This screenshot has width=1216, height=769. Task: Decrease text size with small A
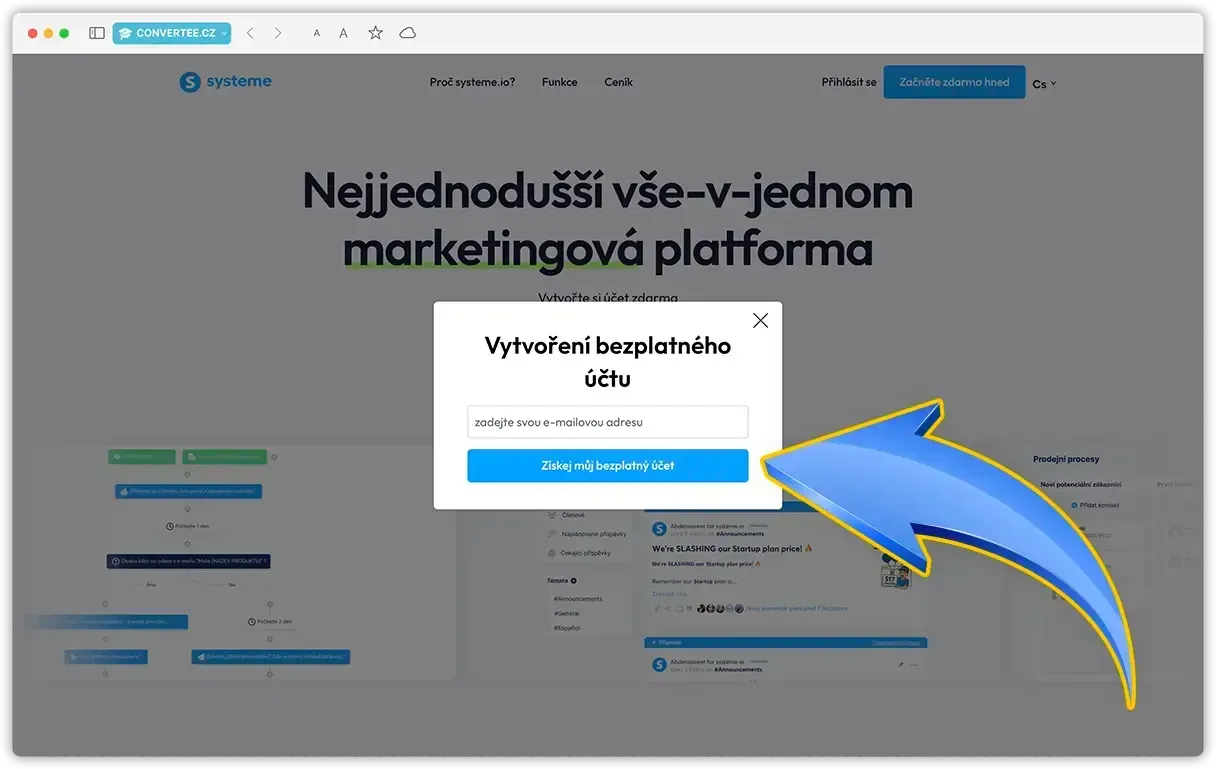click(x=317, y=33)
